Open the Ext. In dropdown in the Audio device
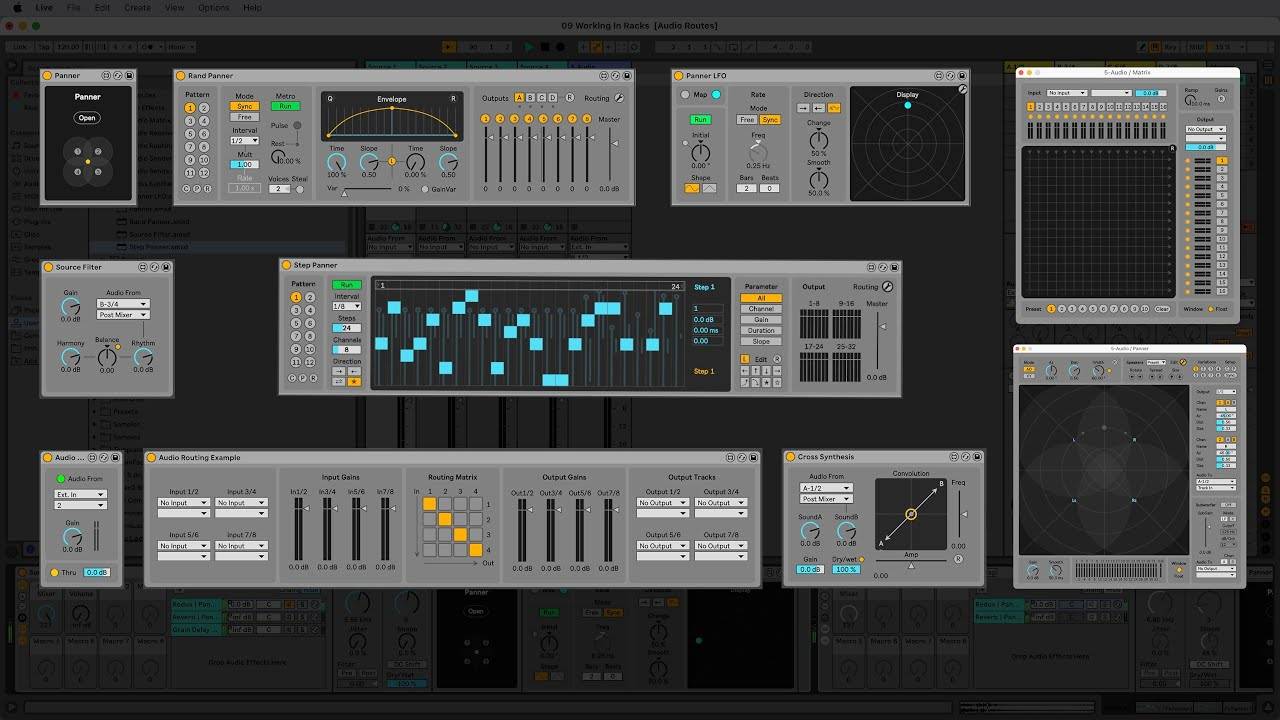This screenshot has width=1280, height=720. tap(80, 494)
